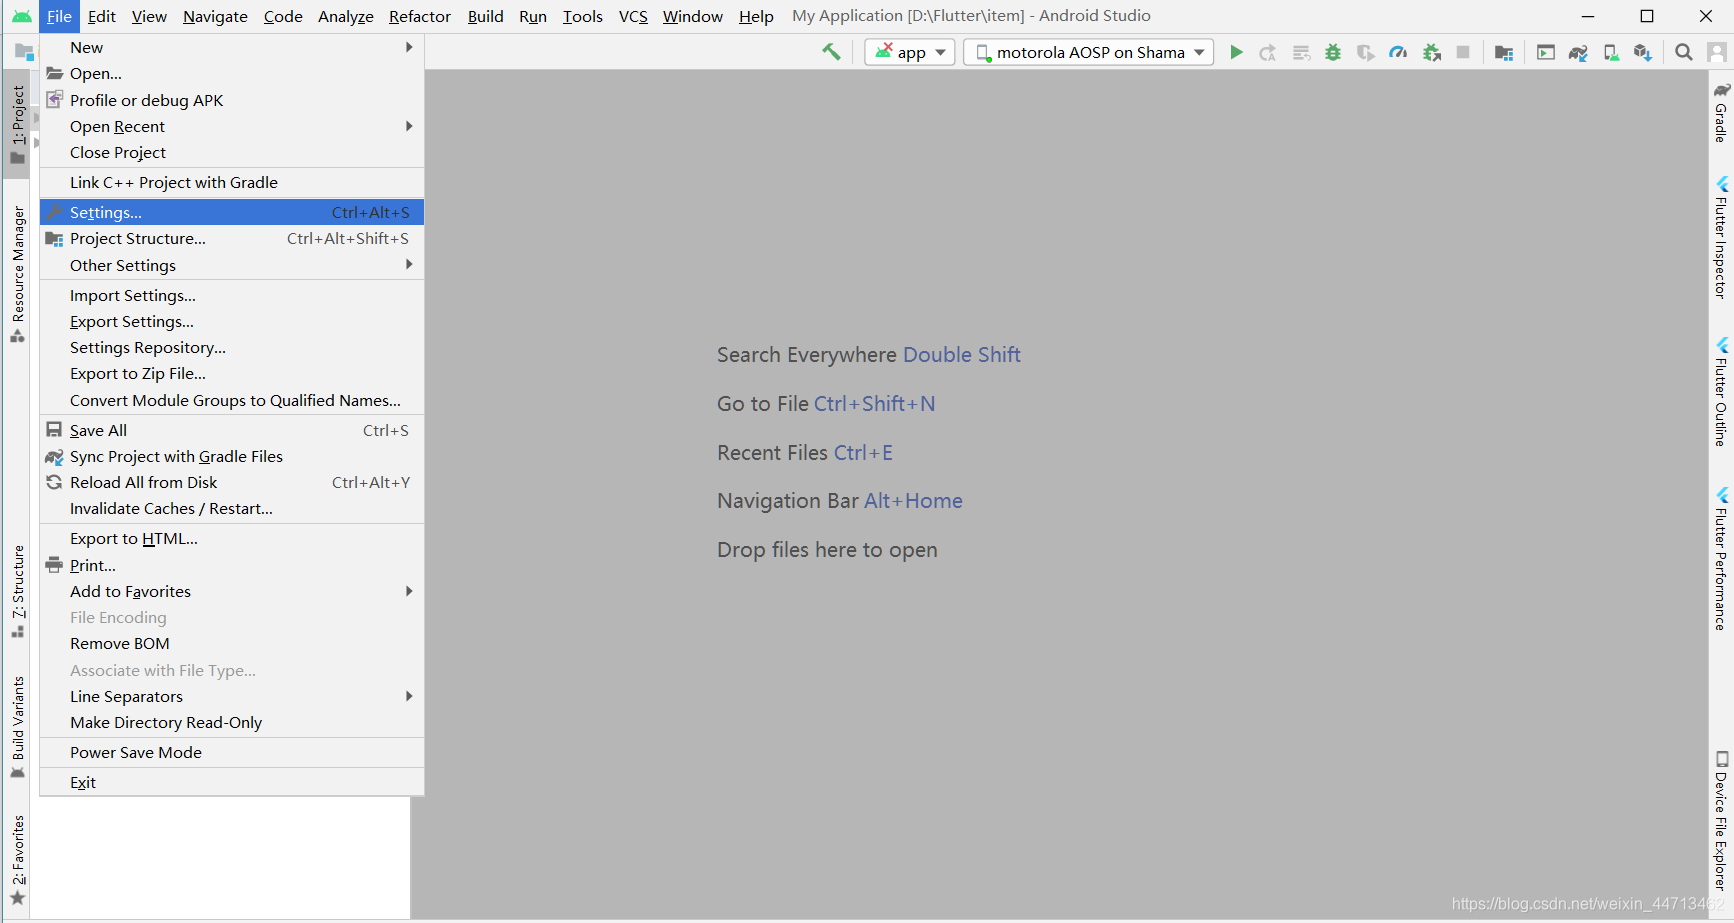
Task: Open the Flutter Performance side panel
Action: (x=1721, y=558)
